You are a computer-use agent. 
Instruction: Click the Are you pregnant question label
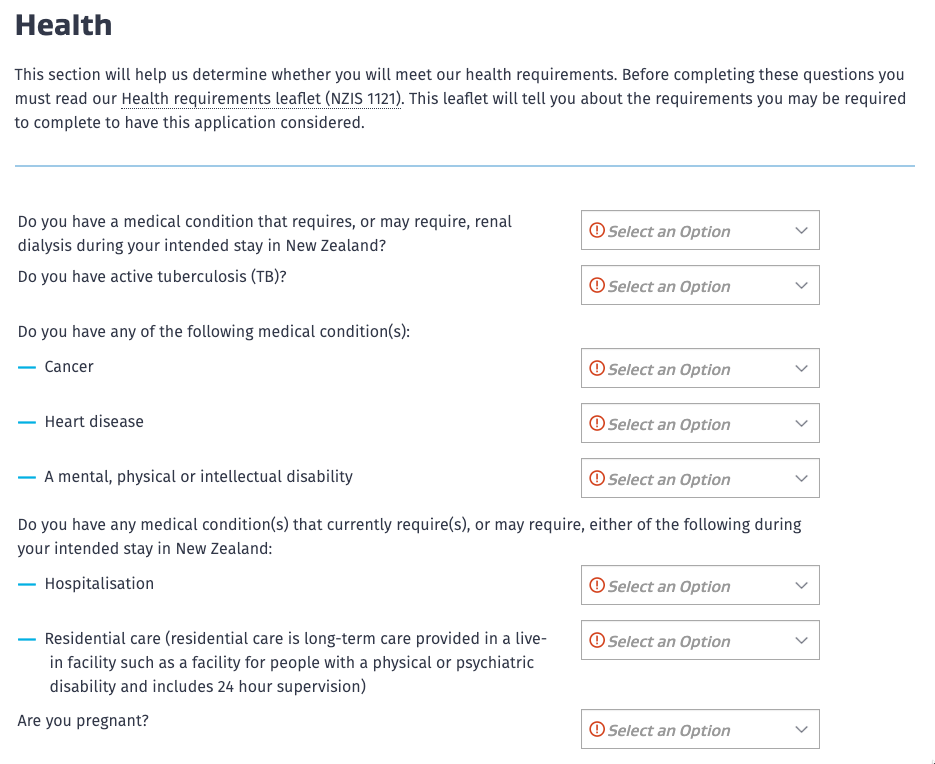pyautogui.click(x=83, y=720)
